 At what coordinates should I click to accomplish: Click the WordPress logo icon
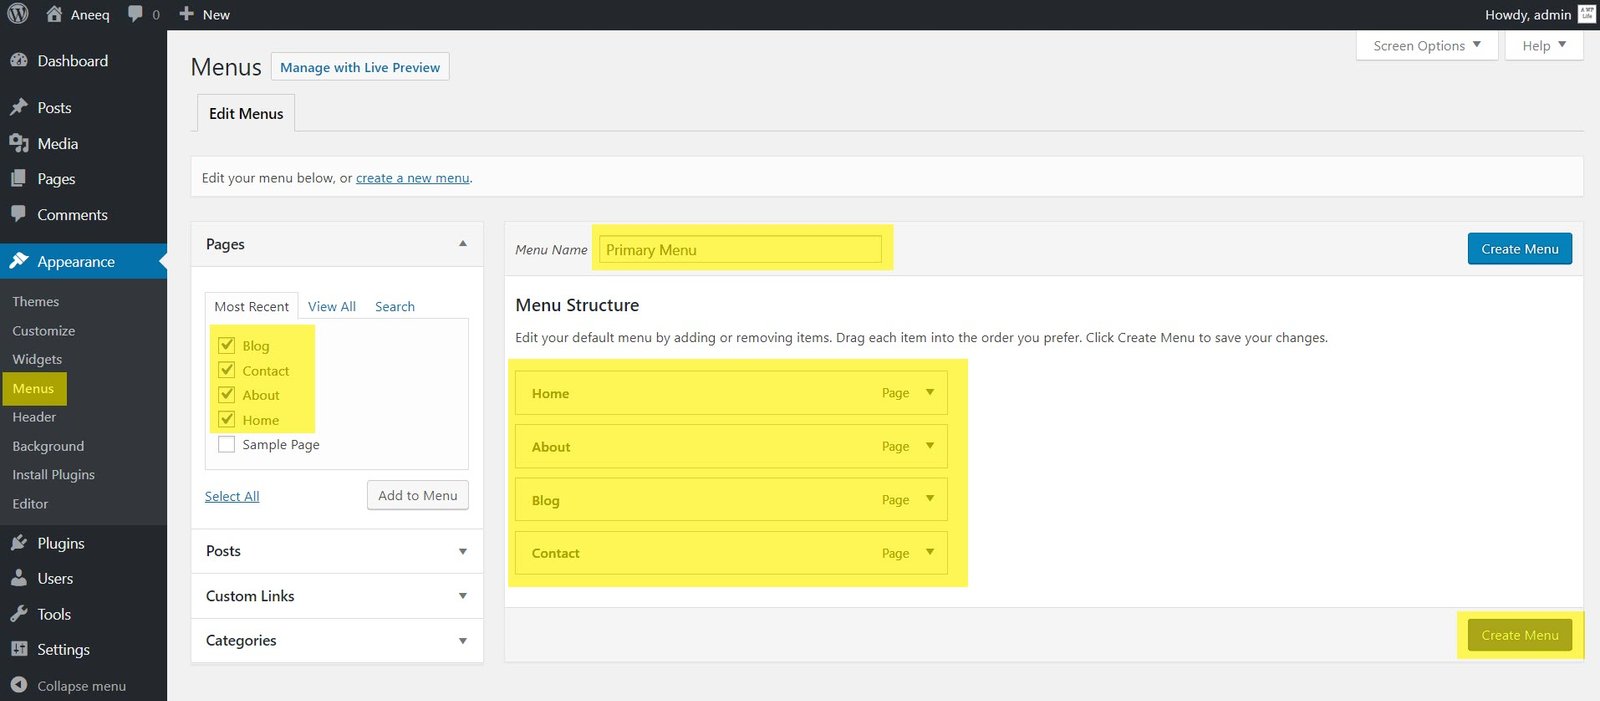[x=18, y=14]
